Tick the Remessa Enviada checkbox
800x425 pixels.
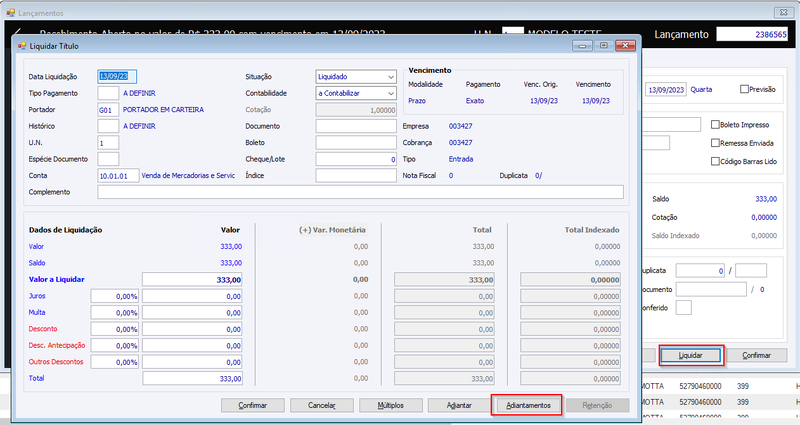coord(715,143)
